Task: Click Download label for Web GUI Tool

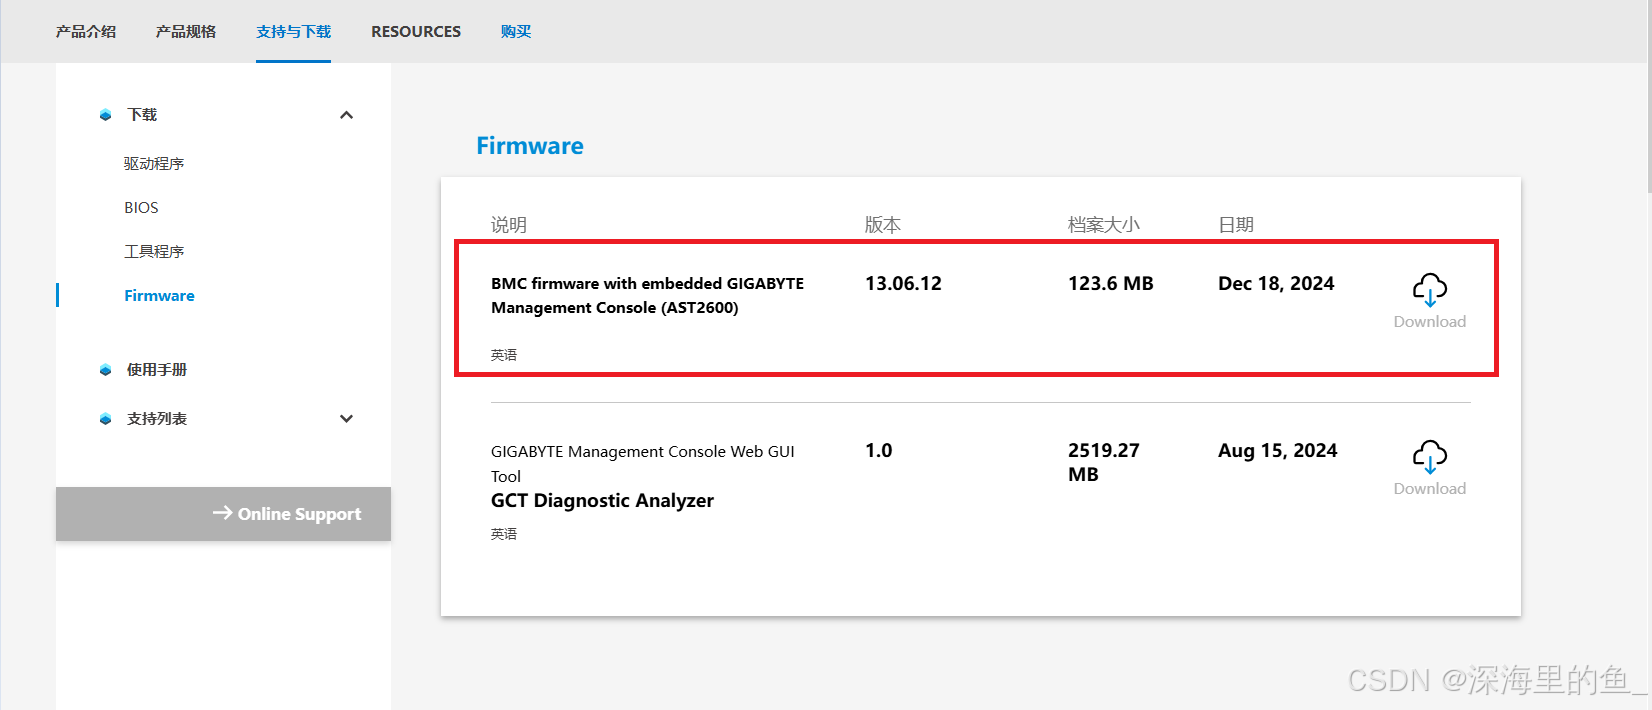Action: [1430, 488]
